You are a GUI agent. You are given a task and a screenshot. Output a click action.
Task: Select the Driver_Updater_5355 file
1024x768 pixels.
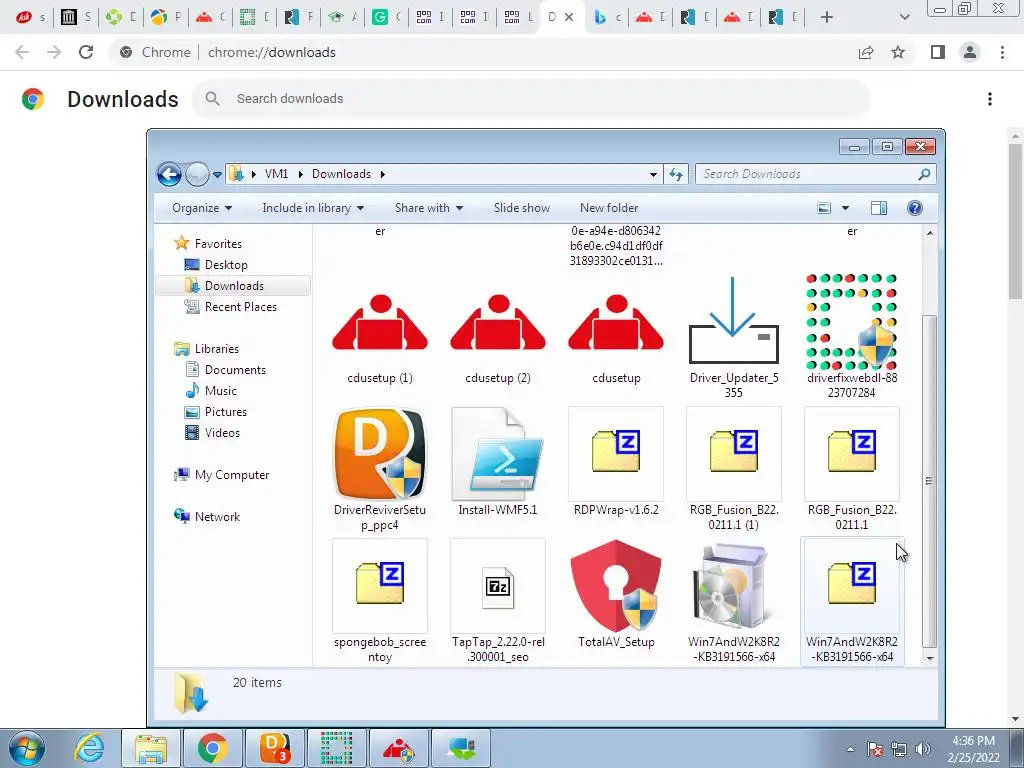733,321
